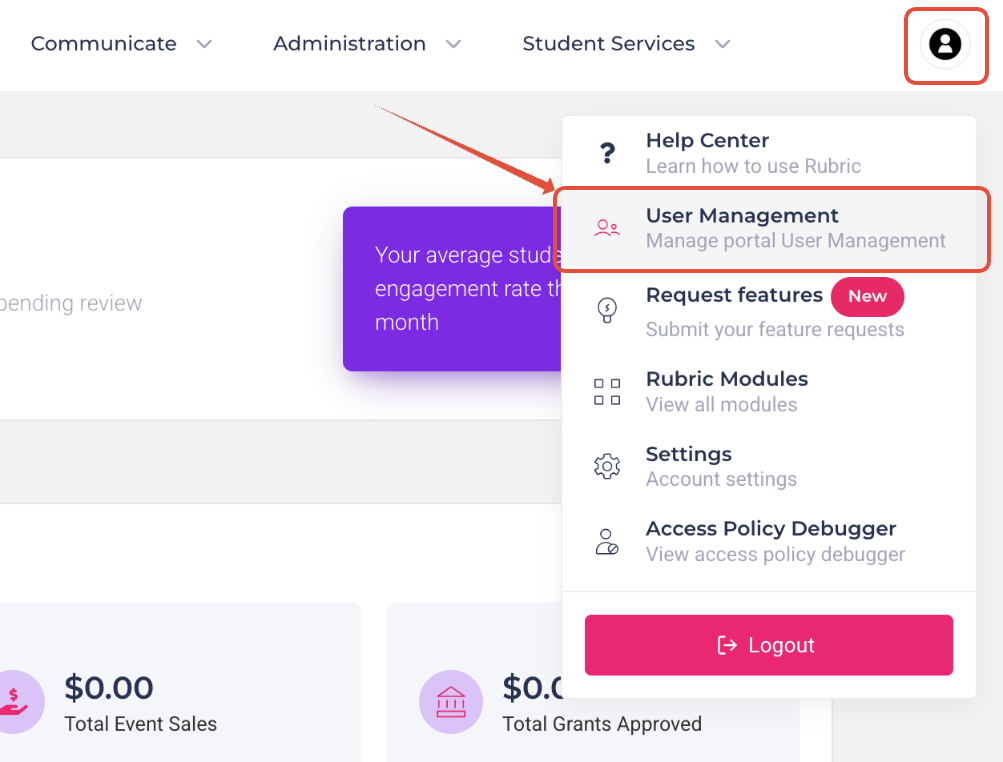Expand the Administration dropdown chevron
This screenshot has height=762, width=1003.
pyautogui.click(x=454, y=44)
